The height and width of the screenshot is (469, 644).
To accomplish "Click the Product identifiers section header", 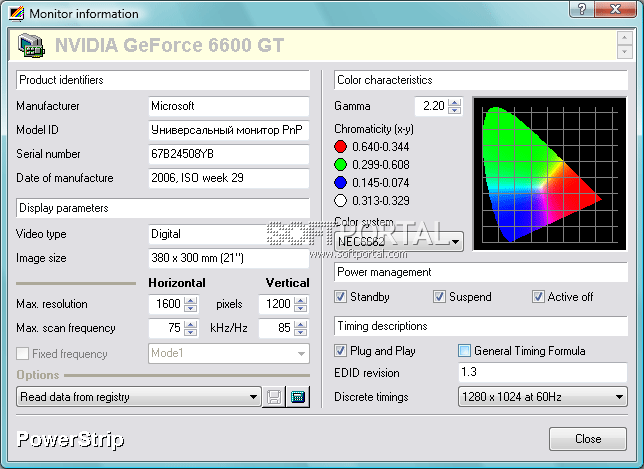I will [x=163, y=80].
